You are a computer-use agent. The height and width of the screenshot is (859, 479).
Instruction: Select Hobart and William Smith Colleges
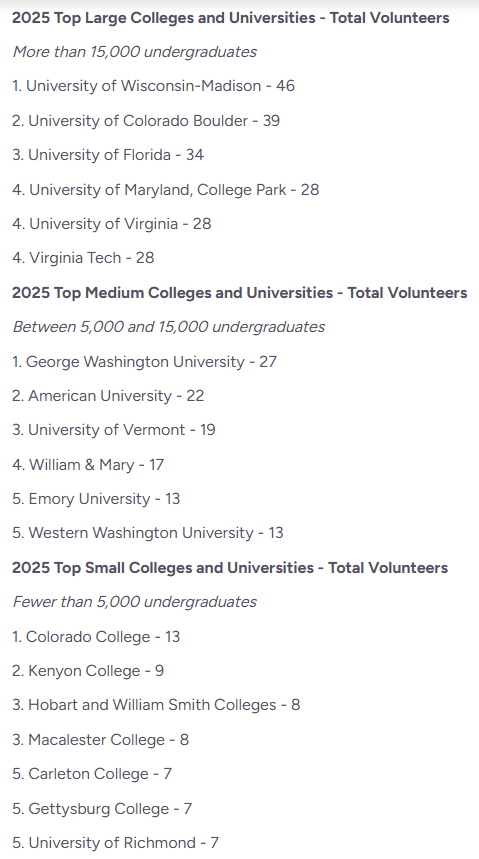point(156,705)
